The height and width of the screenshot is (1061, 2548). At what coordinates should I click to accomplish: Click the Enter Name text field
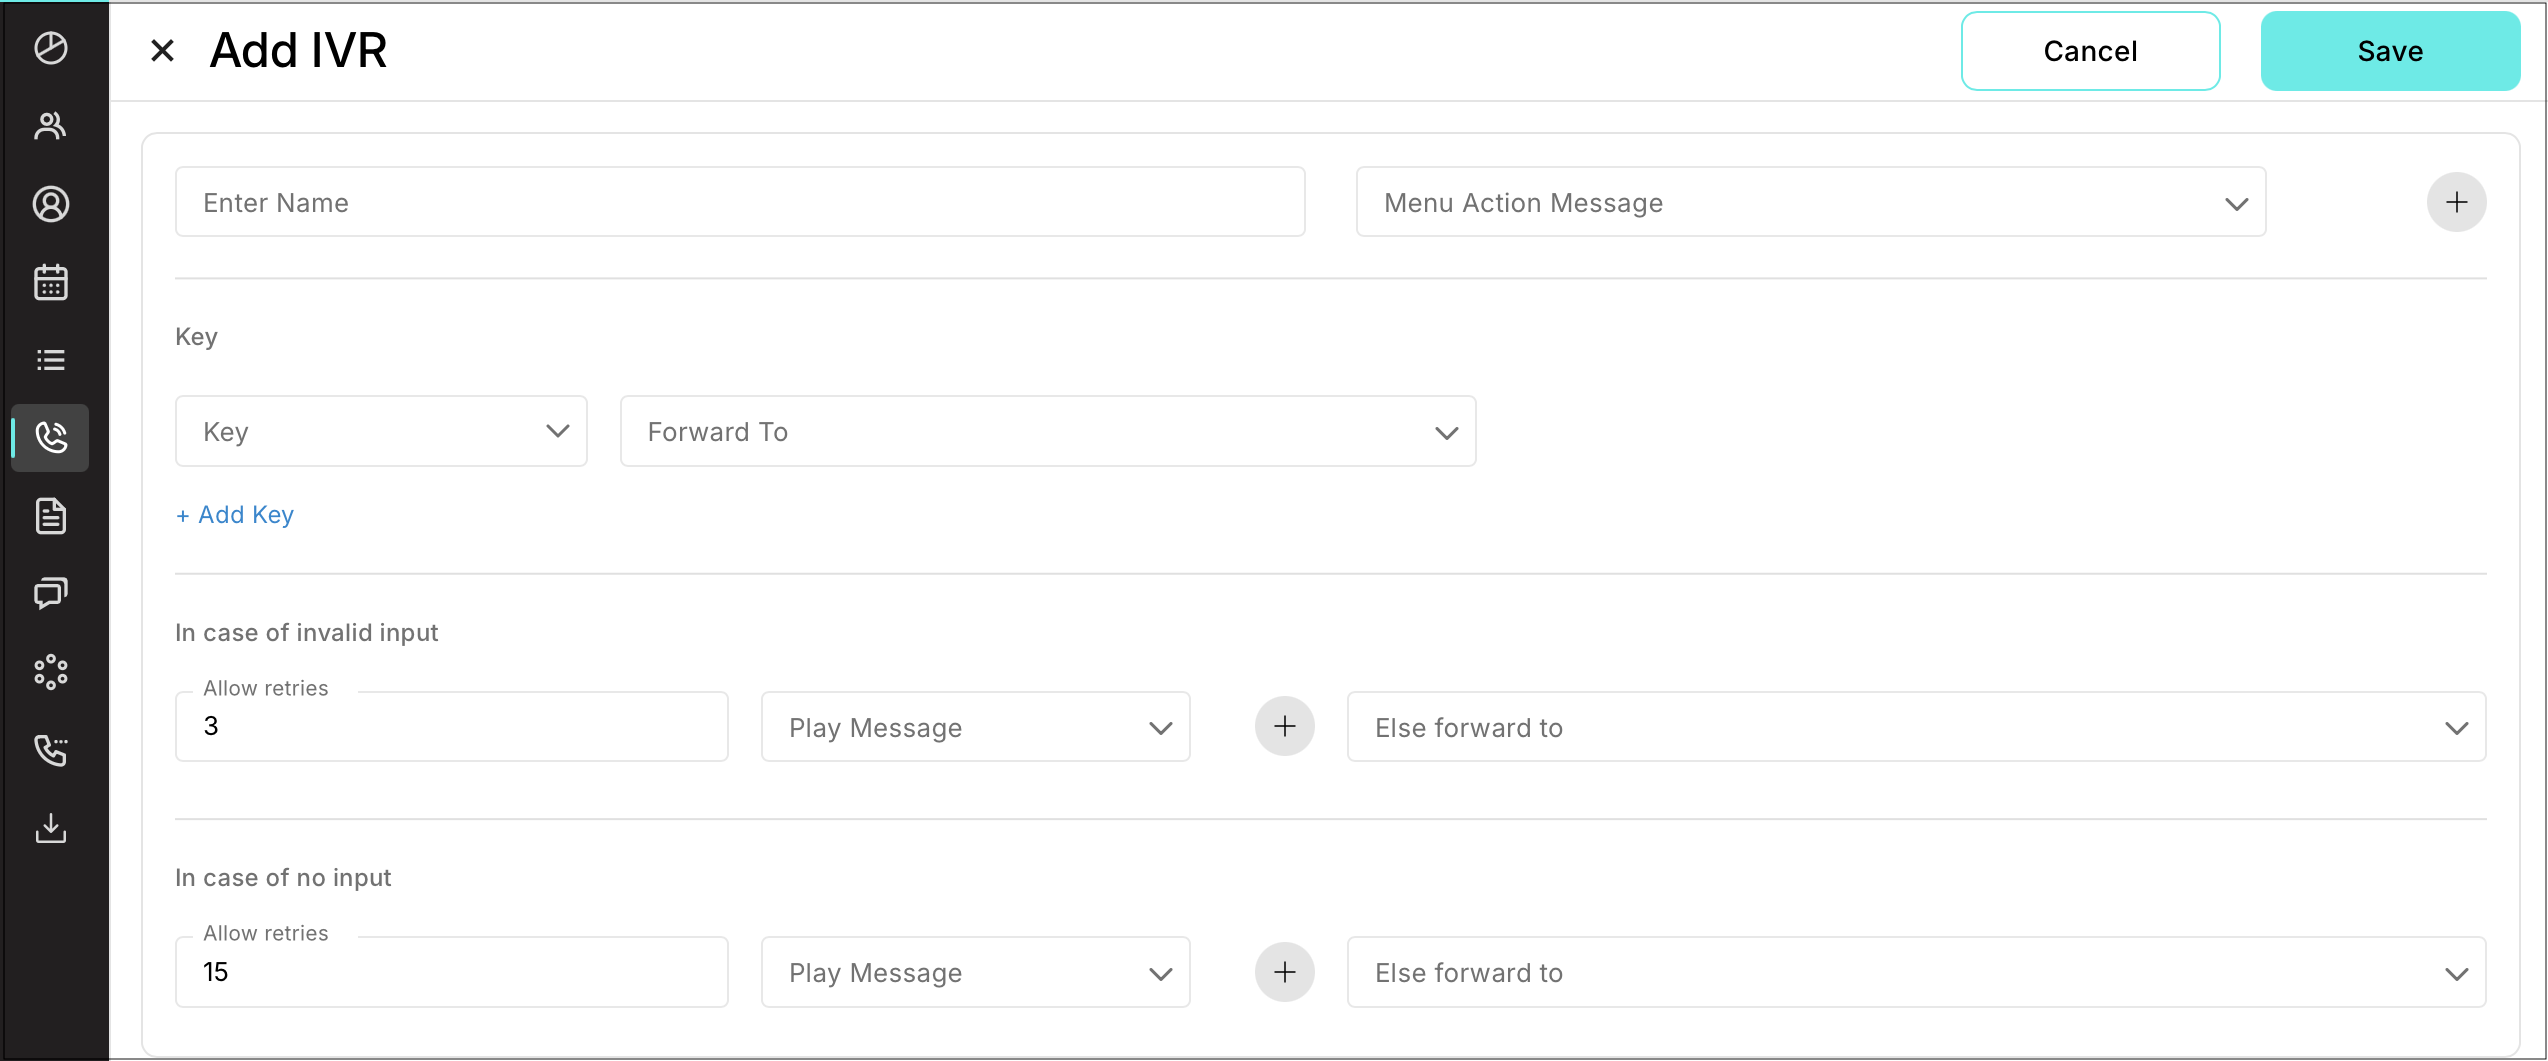pos(740,203)
